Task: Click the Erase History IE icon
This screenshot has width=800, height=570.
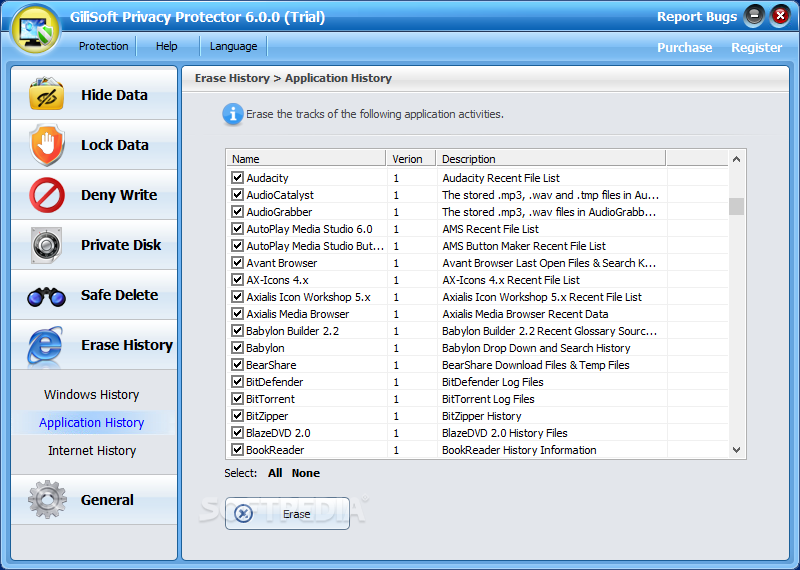Action: point(46,345)
